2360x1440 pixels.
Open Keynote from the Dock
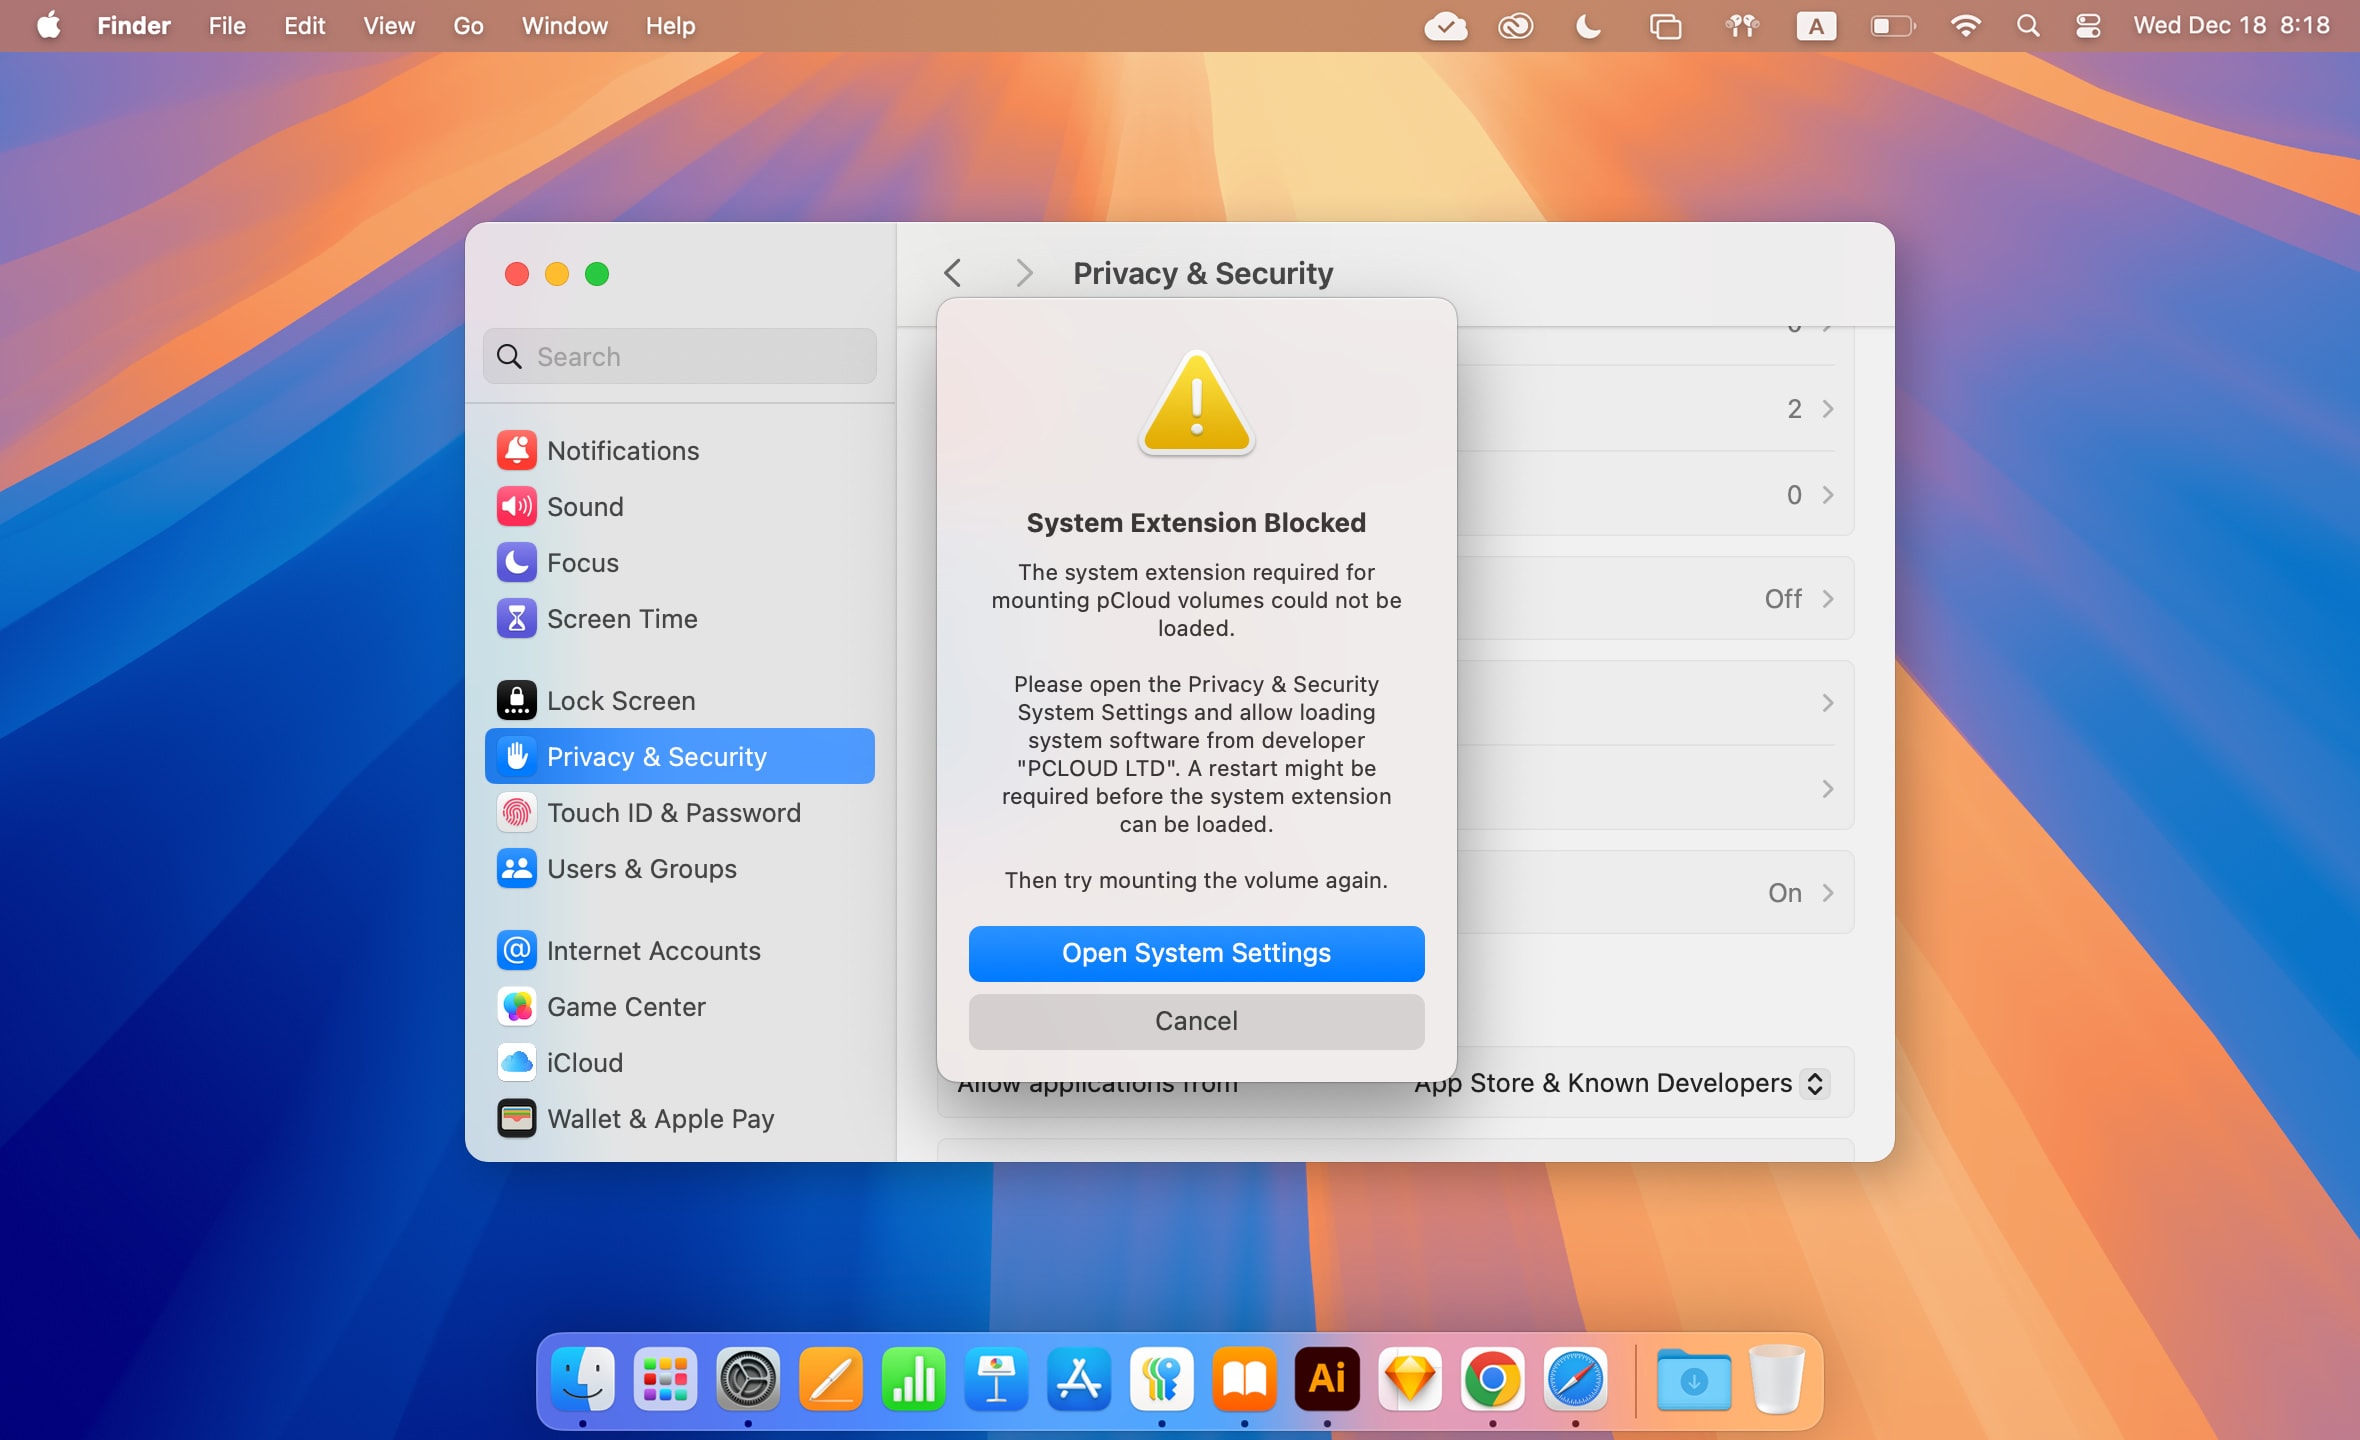tap(996, 1379)
